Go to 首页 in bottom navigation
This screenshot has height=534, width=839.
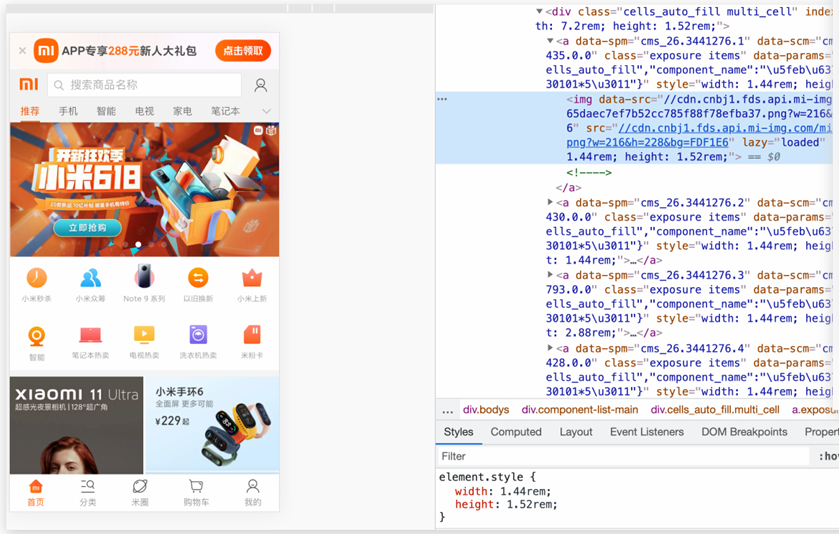(36, 493)
